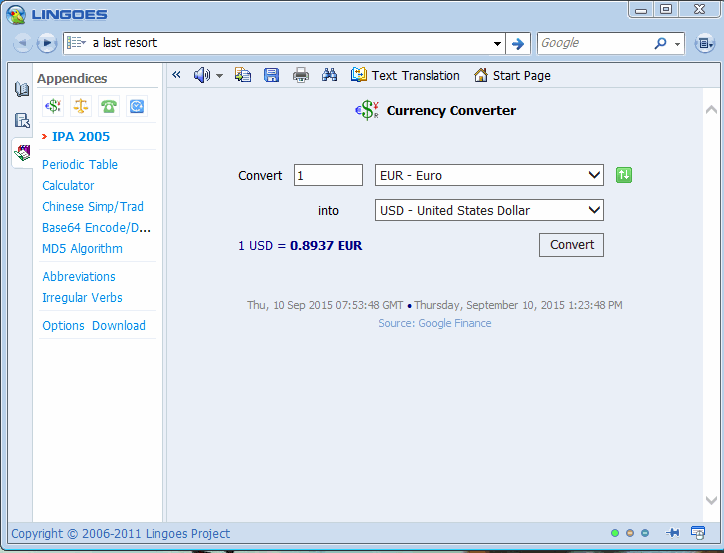Click the copy content toolbar icon
Screen dimensions: 724x553
(x=243, y=75)
